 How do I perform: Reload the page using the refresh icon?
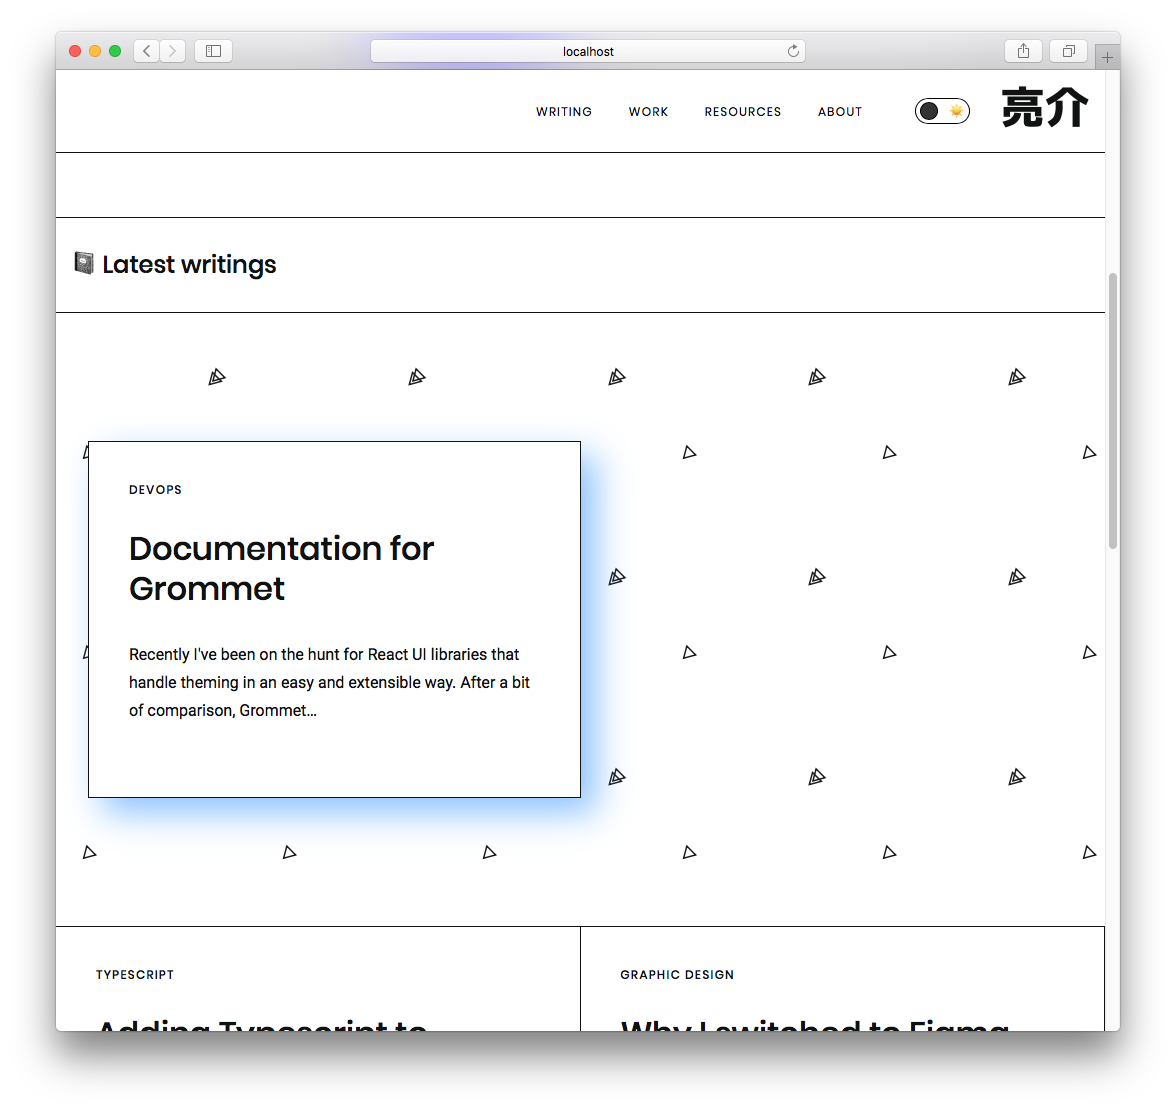point(793,51)
